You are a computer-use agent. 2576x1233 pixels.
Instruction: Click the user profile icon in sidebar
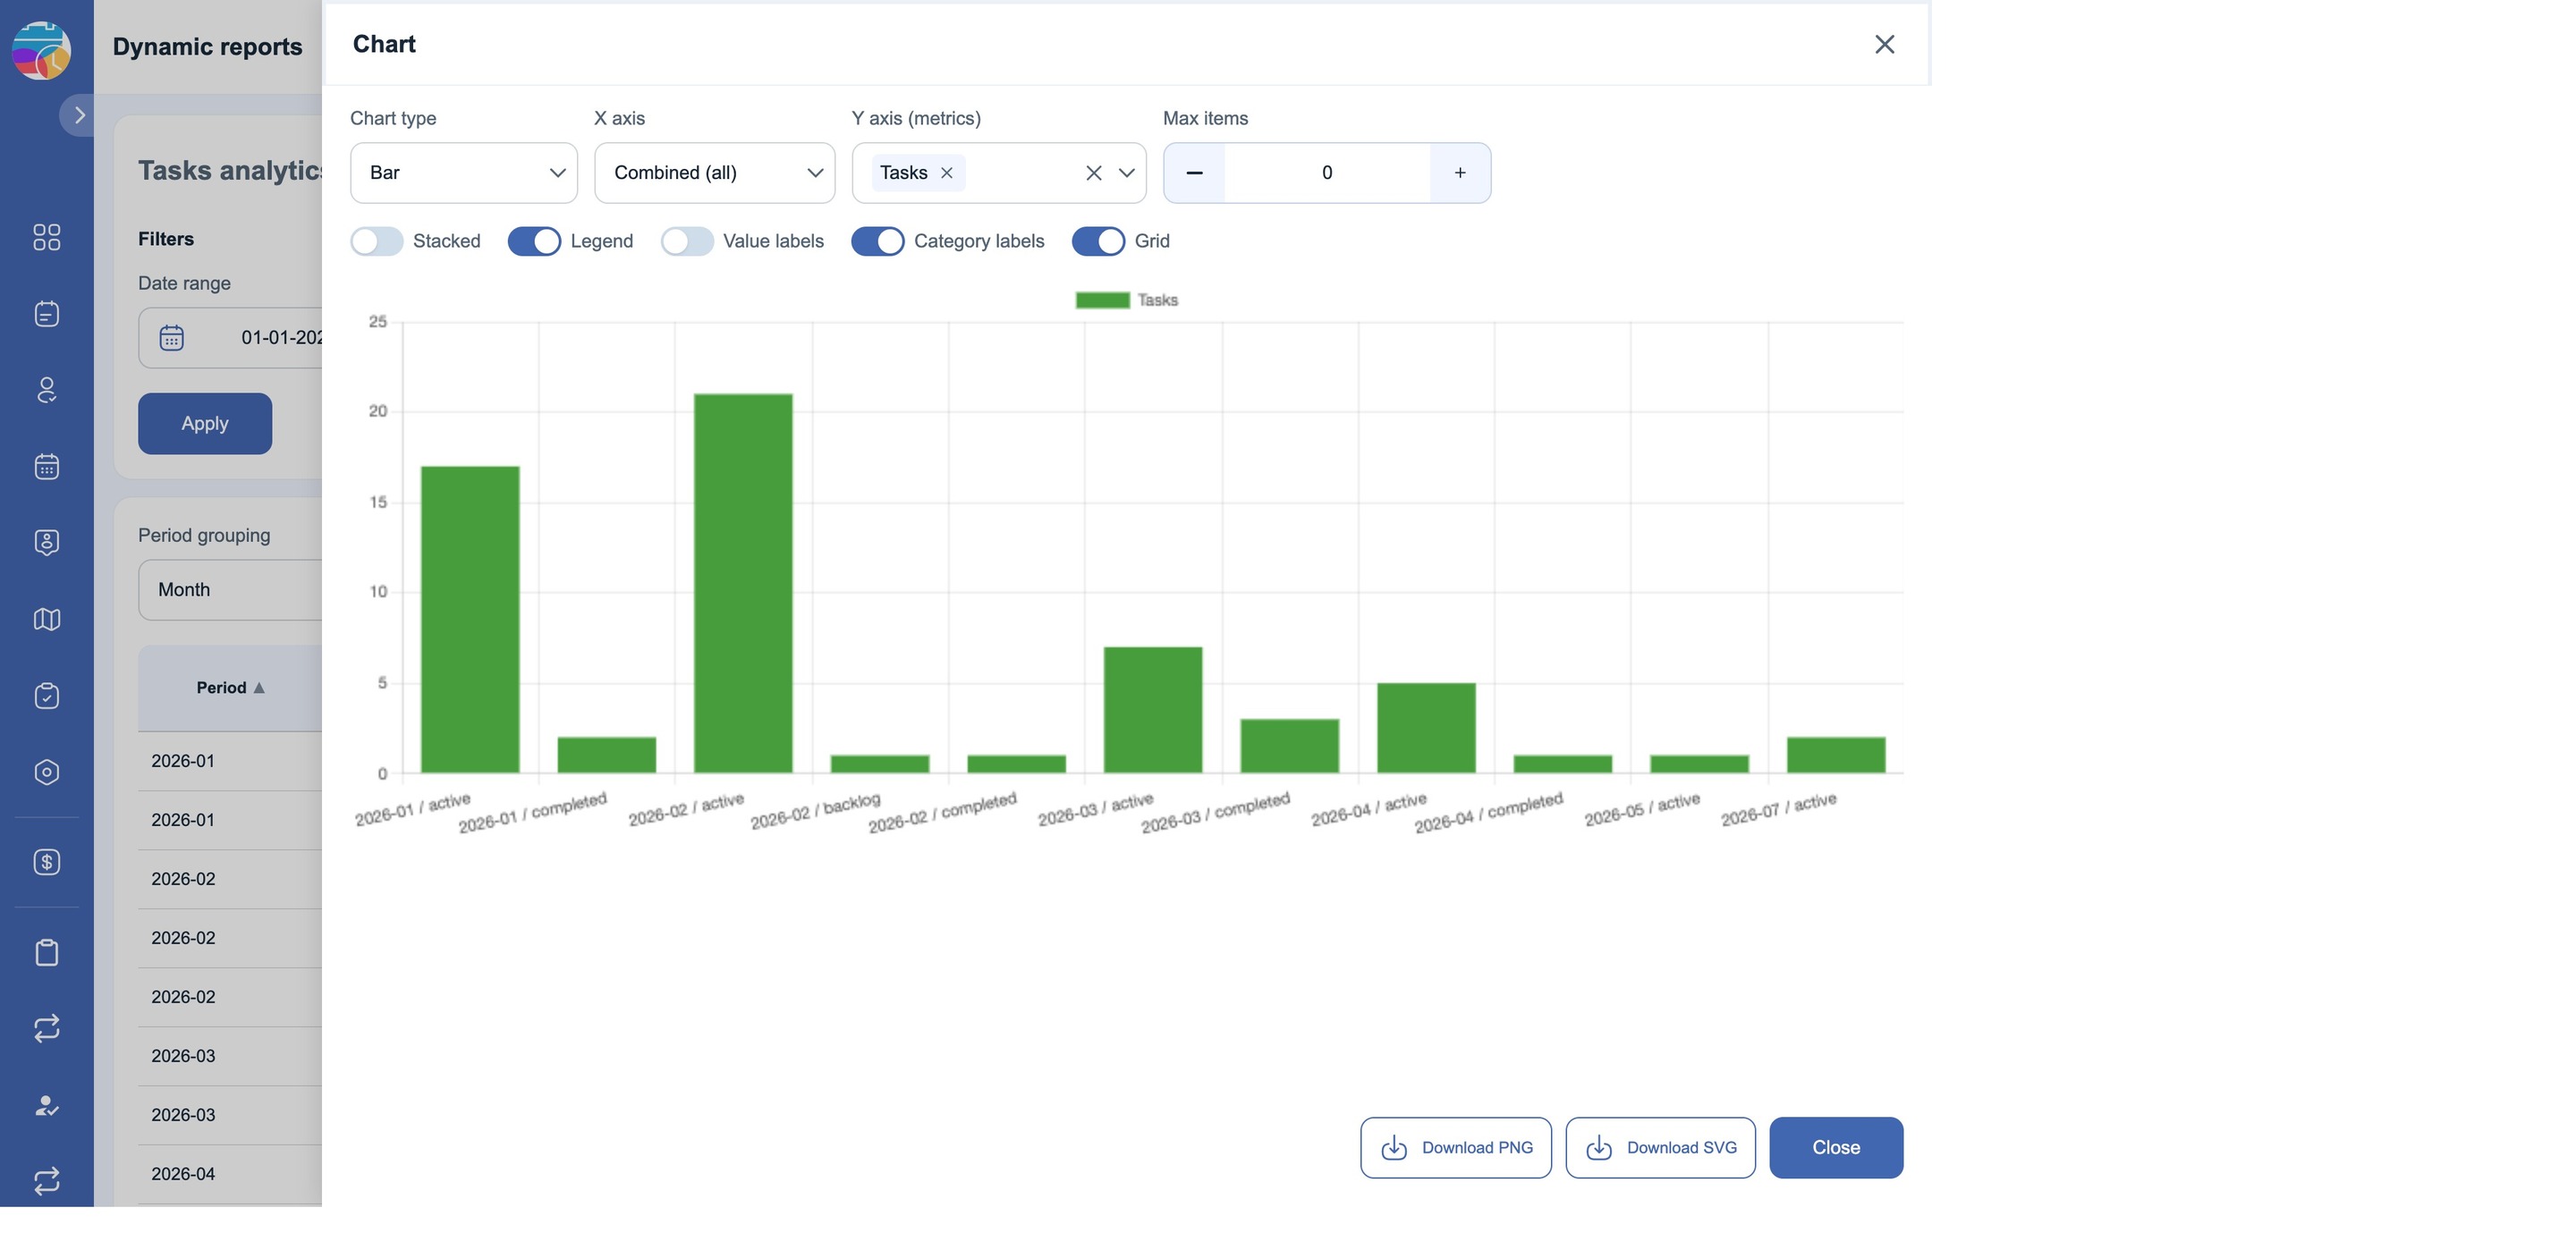(46, 390)
